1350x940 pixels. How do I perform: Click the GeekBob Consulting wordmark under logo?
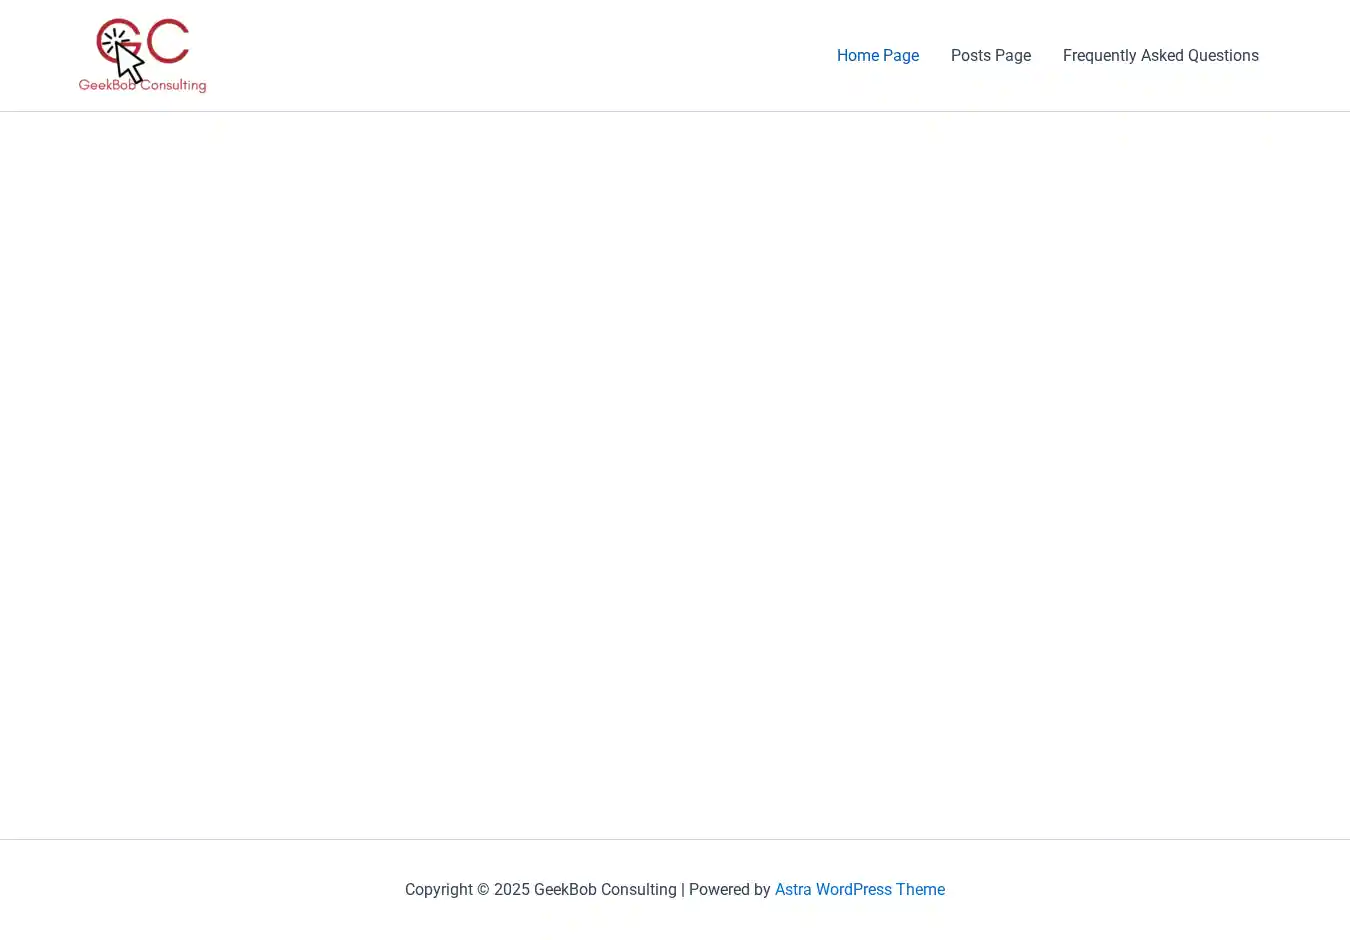click(142, 86)
